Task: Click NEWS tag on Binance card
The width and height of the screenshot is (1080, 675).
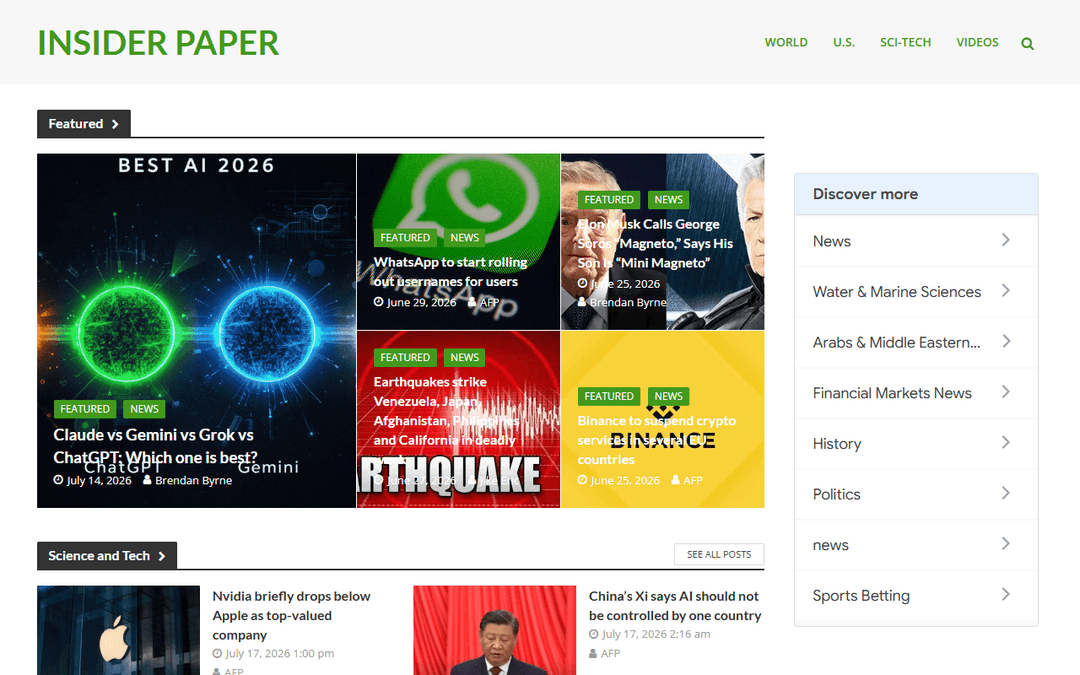Action: 668,396
